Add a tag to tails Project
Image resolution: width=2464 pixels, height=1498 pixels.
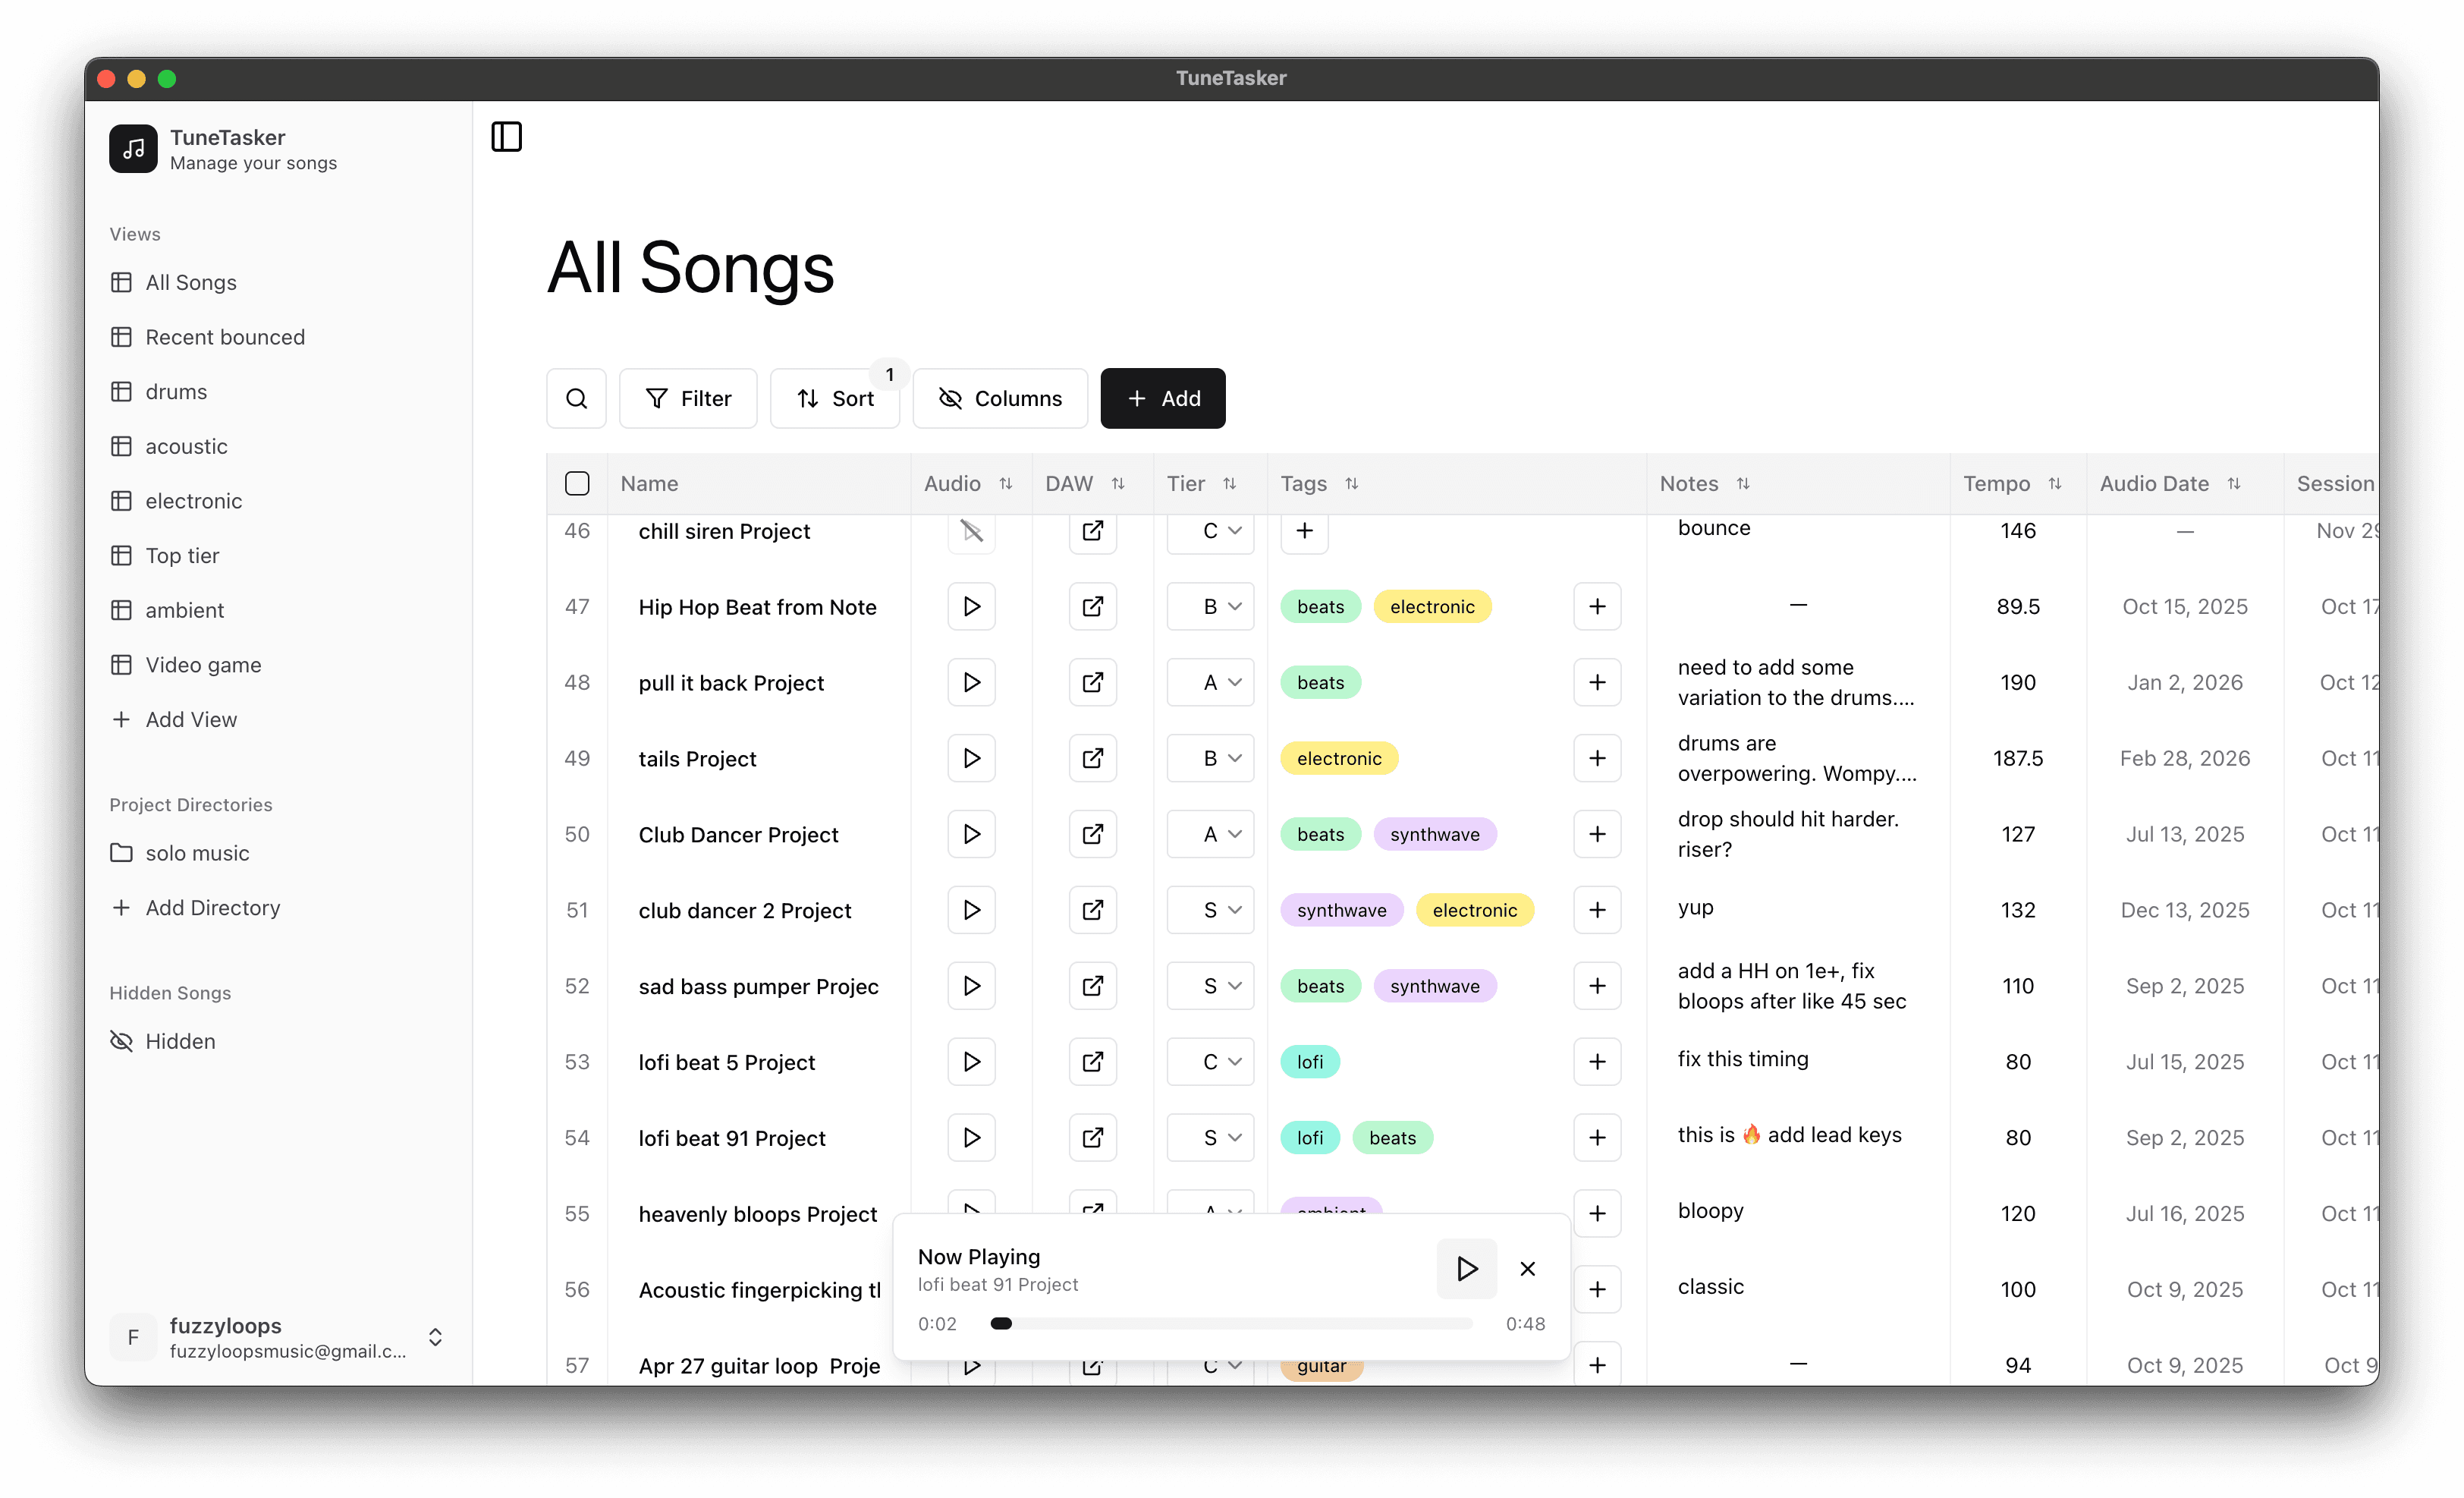click(1597, 758)
